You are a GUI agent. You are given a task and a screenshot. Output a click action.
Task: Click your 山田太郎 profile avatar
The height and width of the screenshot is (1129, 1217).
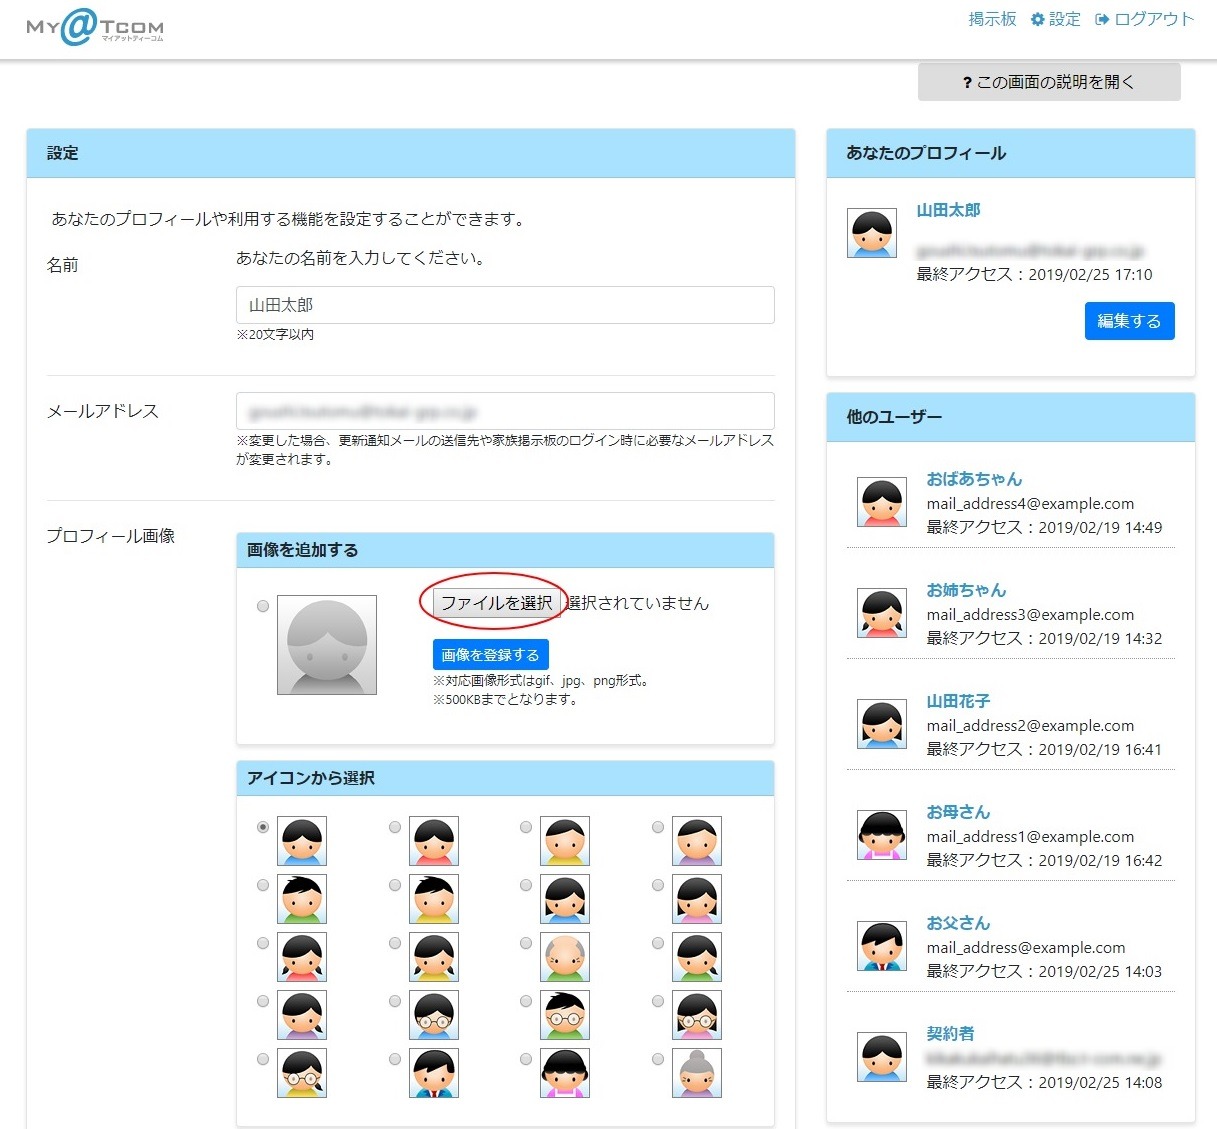[x=872, y=233]
